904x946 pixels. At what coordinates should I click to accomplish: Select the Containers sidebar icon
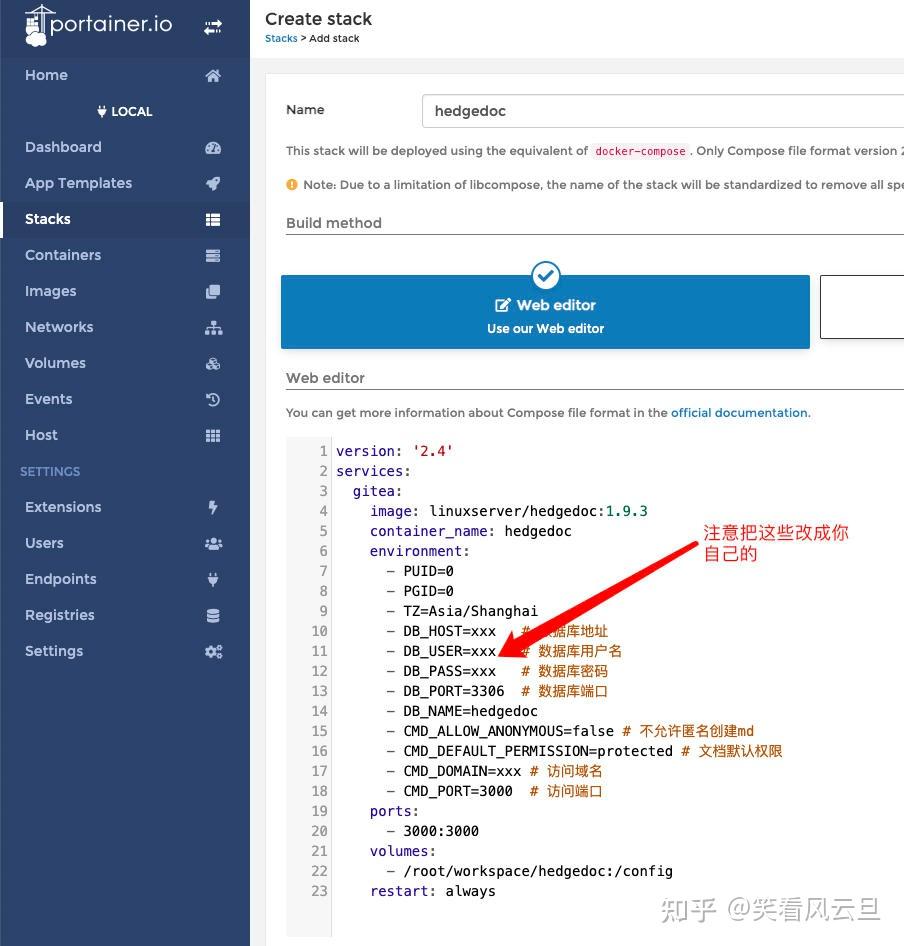coord(213,255)
